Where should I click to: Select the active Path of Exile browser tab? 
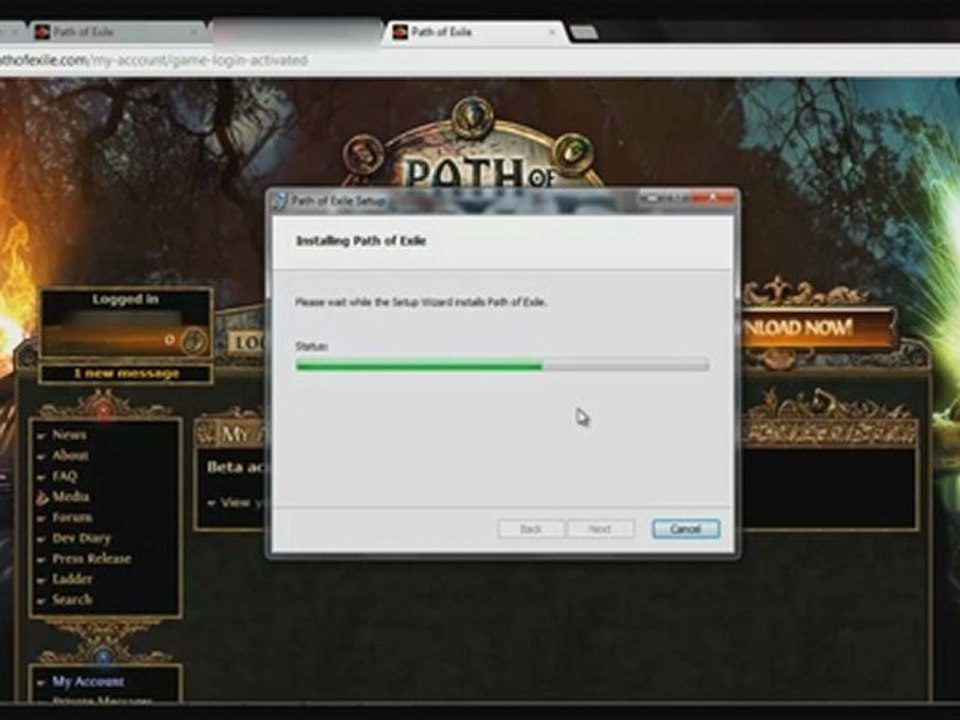coord(476,32)
